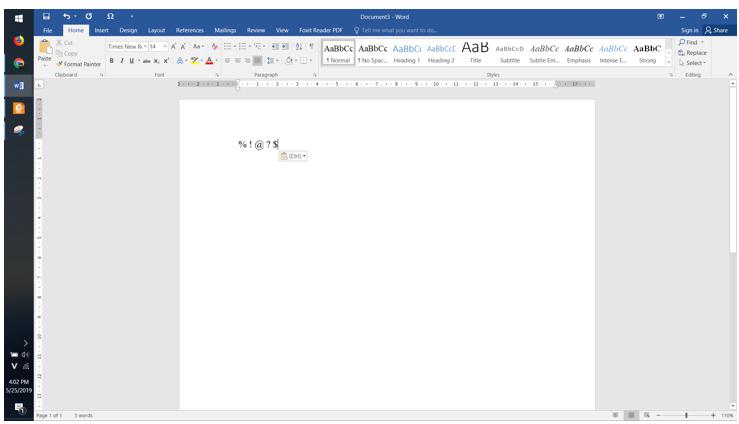
Task: Open the References ribbon tab
Action: [189, 30]
